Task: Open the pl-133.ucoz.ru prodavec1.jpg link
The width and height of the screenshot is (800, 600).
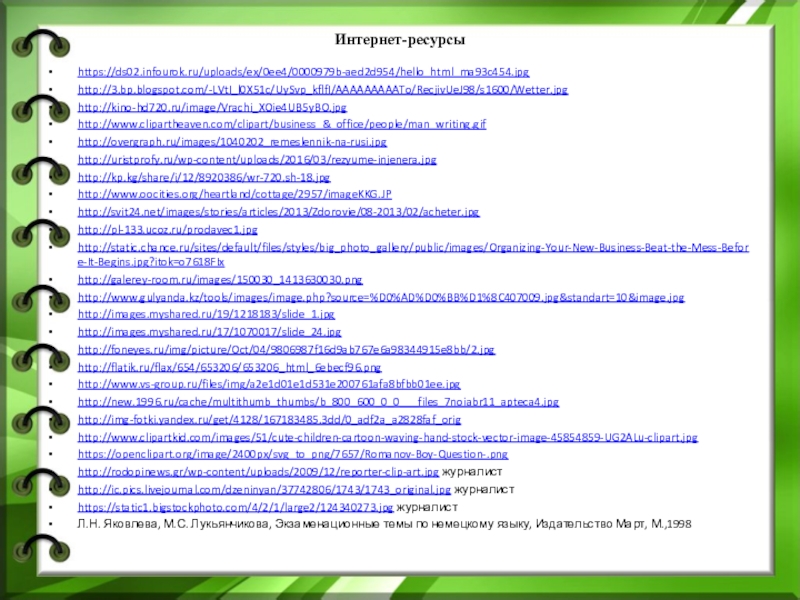Action: (167, 230)
